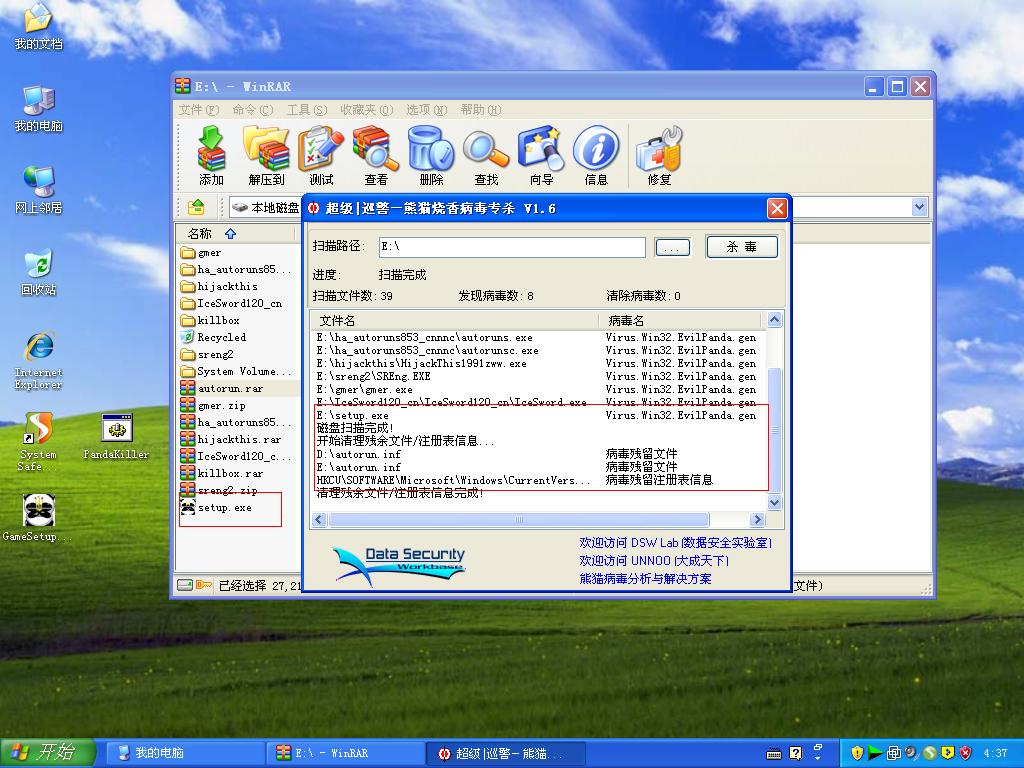Open the 工具(S) menu in WinRAR
The height and width of the screenshot is (768, 1024).
pyautogui.click(x=306, y=110)
